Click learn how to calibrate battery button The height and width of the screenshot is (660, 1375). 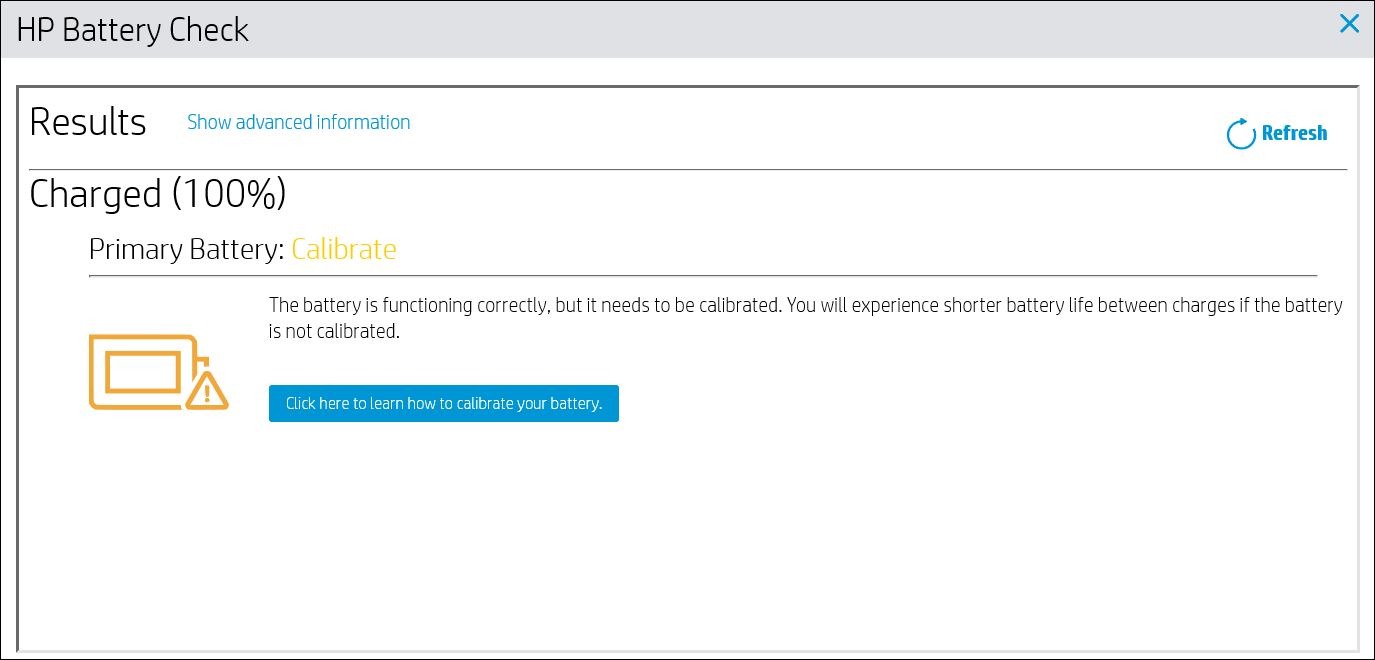click(x=444, y=404)
